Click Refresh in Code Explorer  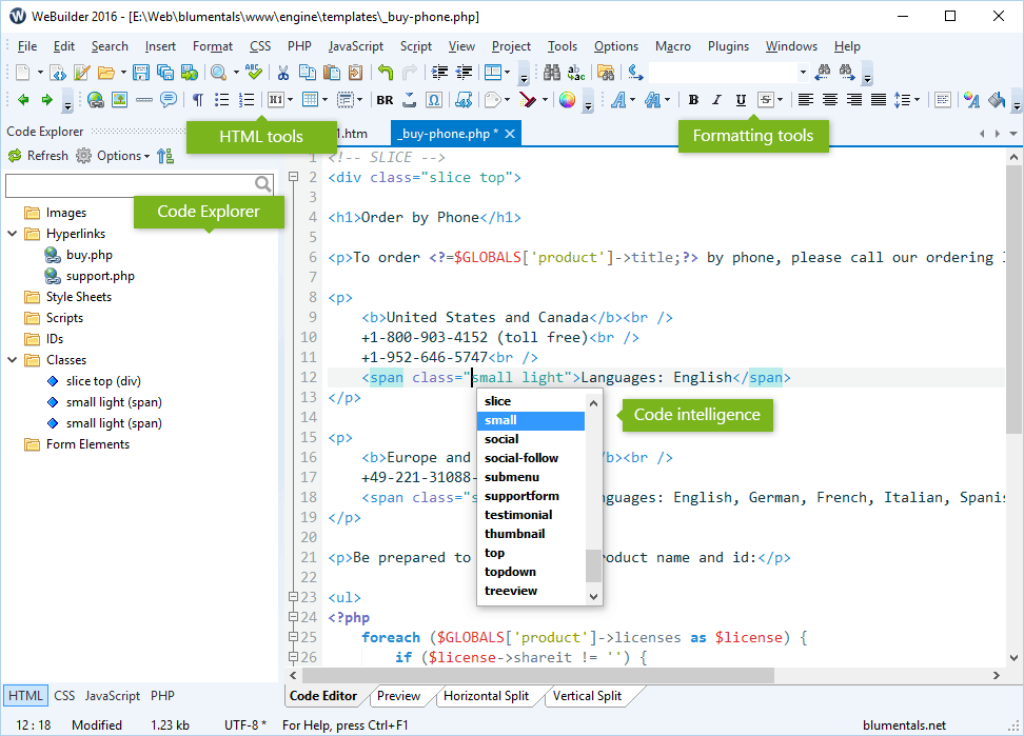38,156
